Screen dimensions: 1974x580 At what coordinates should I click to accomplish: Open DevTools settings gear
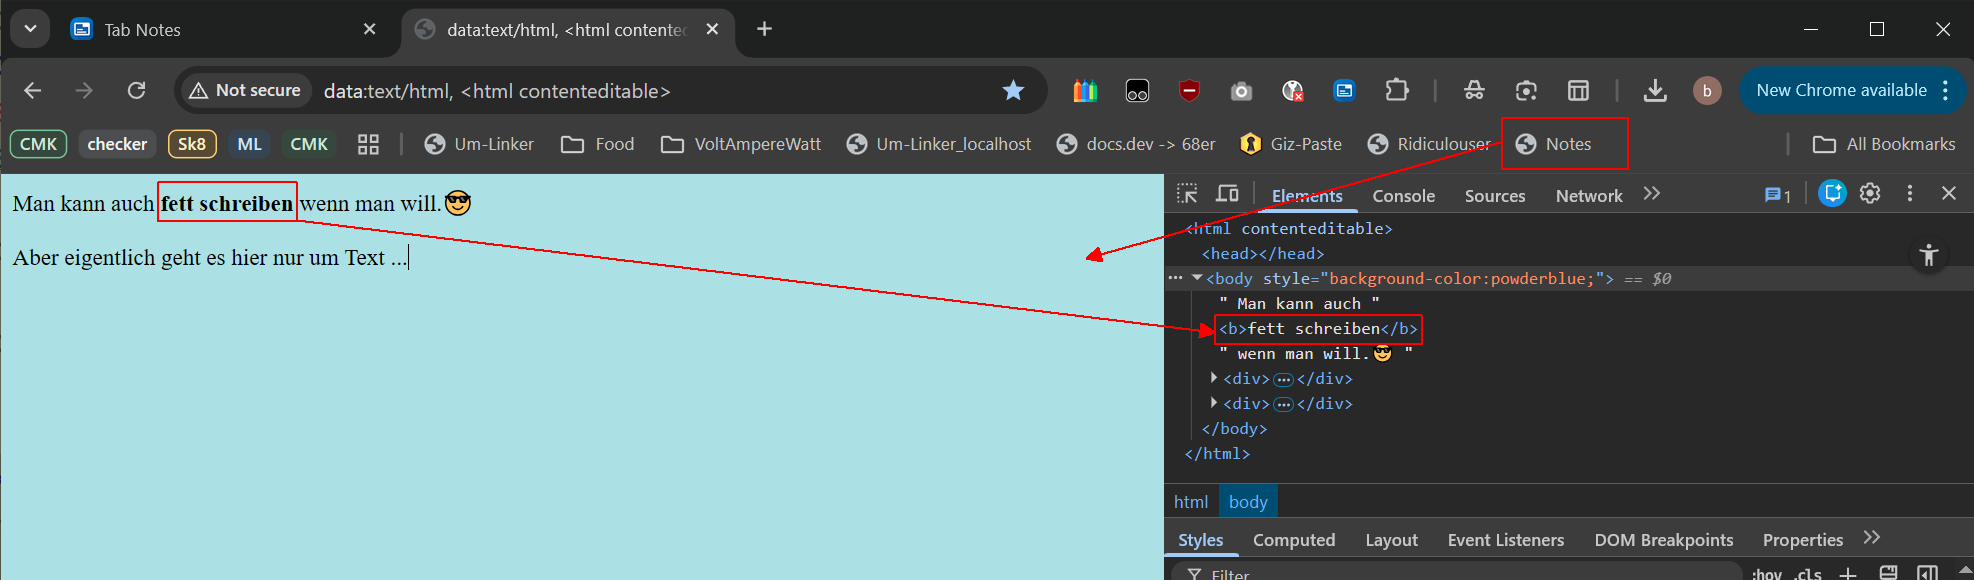1870,194
